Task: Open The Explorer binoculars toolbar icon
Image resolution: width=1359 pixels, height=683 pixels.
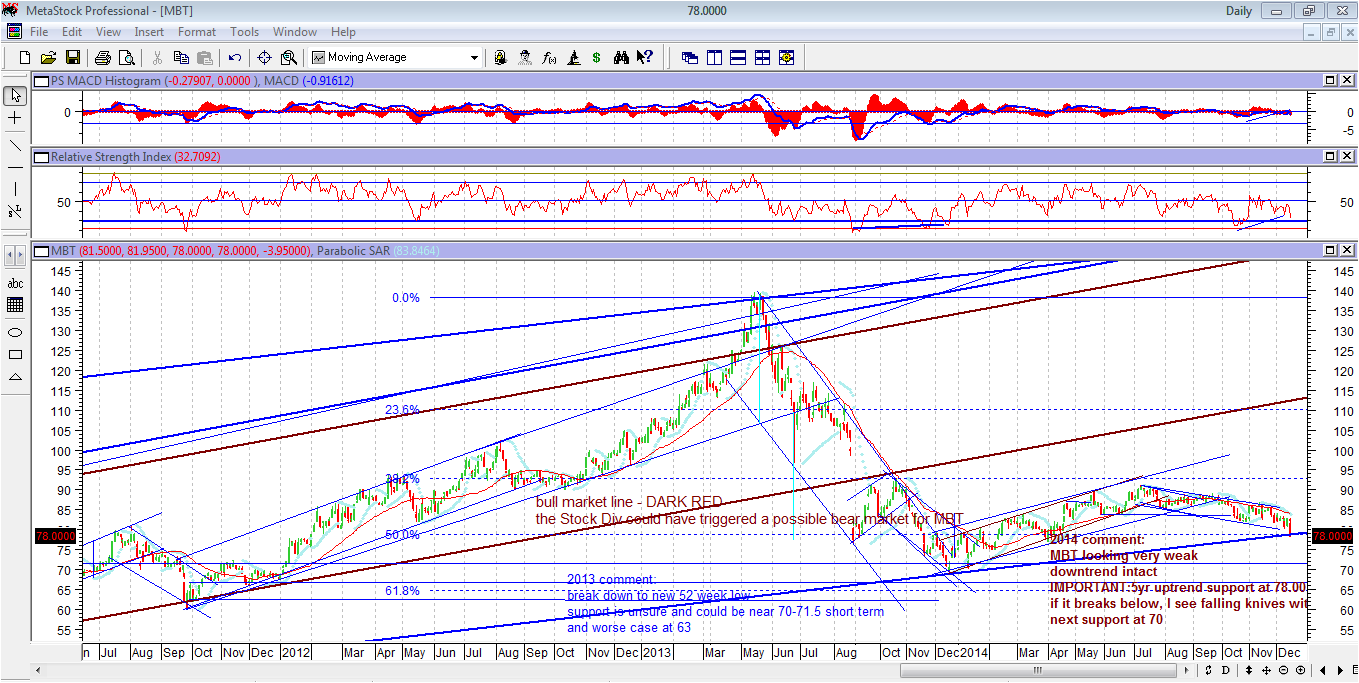Action: [619, 57]
